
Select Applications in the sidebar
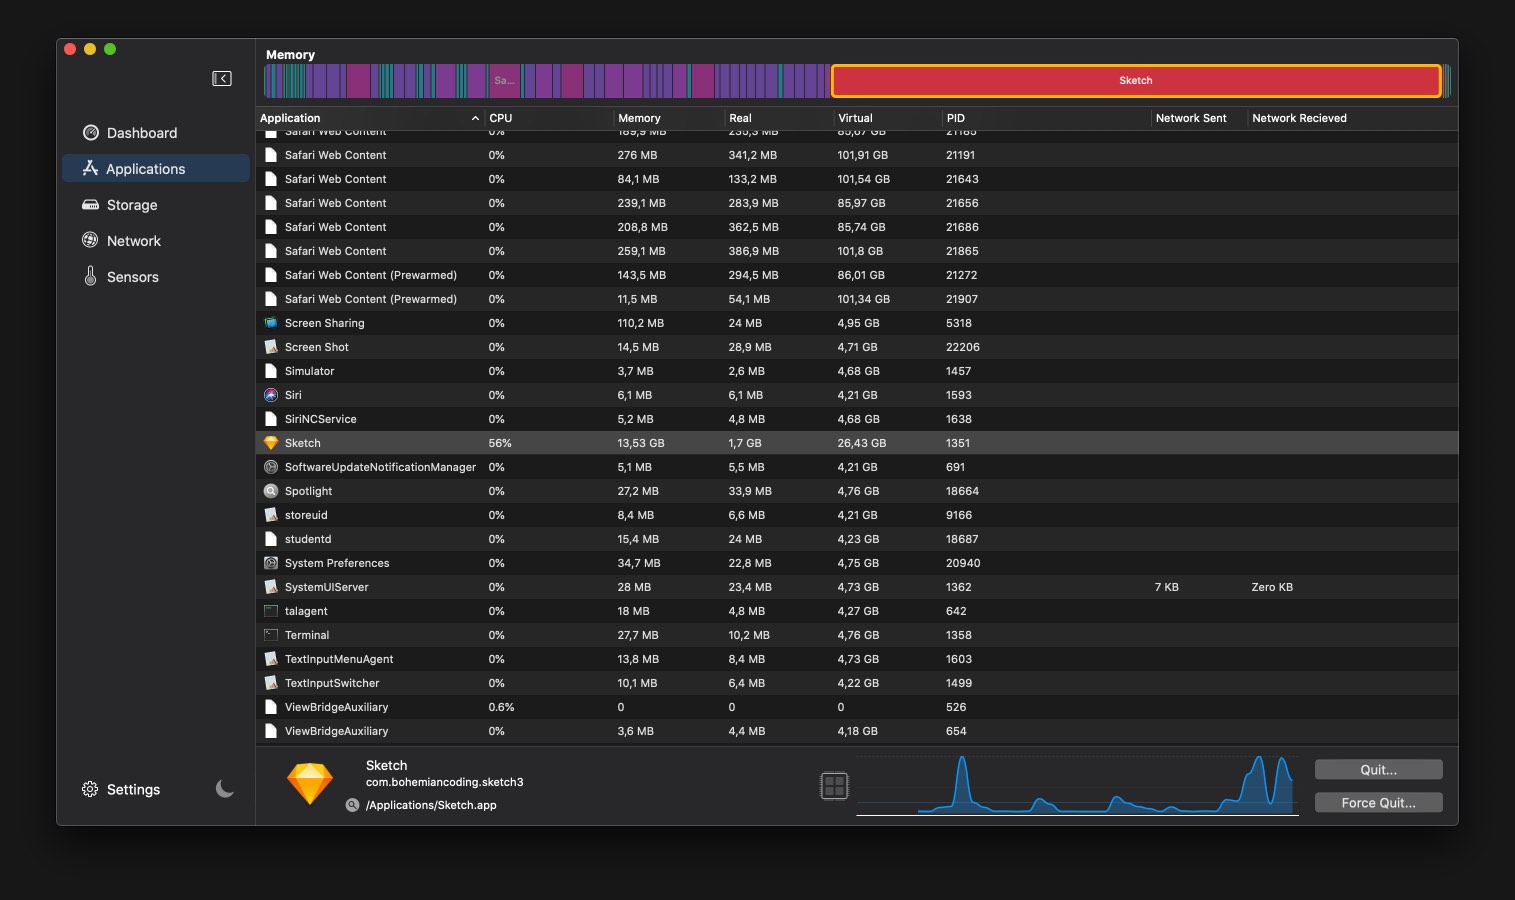pos(156,168)
